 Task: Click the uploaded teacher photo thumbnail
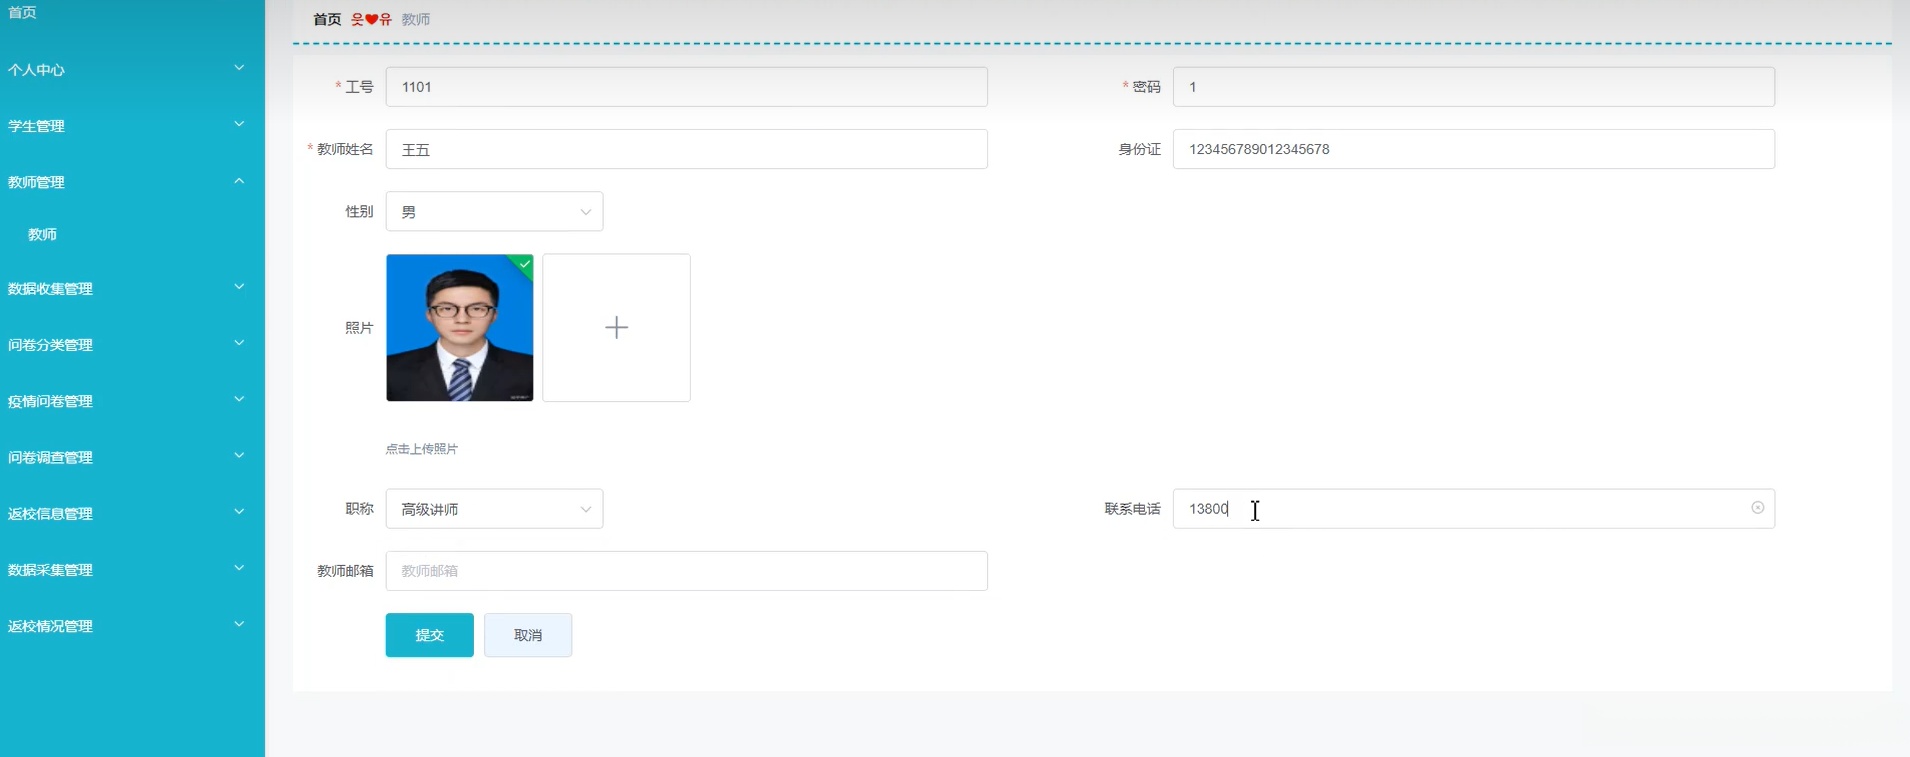point(460,327)
